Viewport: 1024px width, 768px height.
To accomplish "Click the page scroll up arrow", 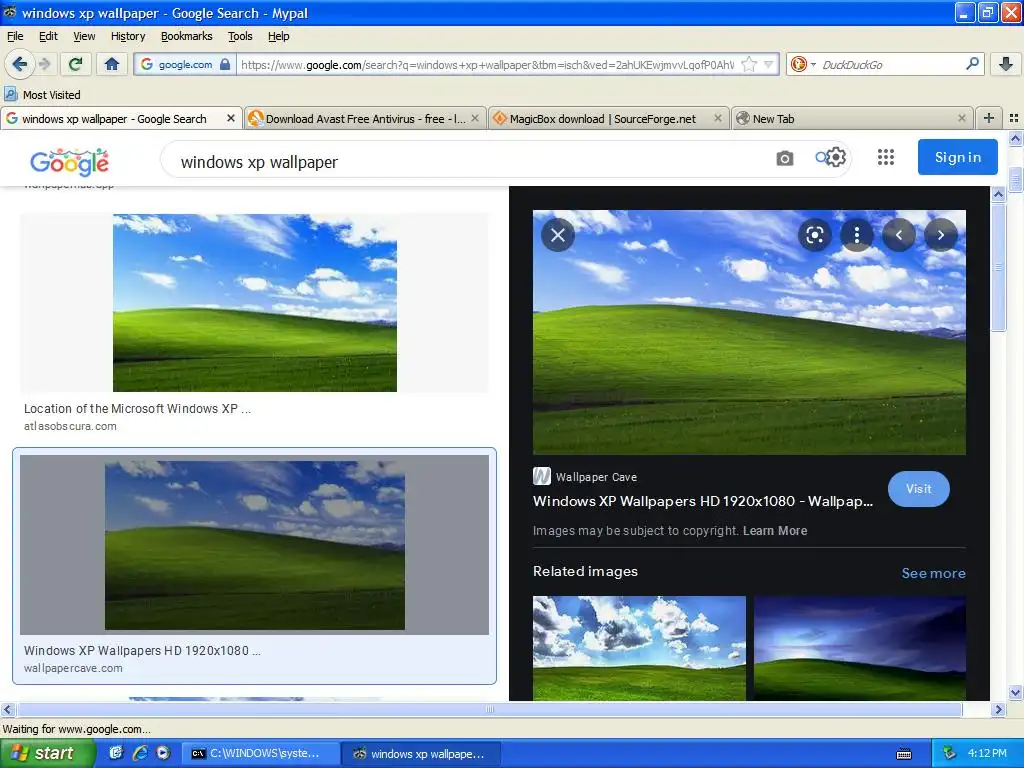I will (1015, 138).
